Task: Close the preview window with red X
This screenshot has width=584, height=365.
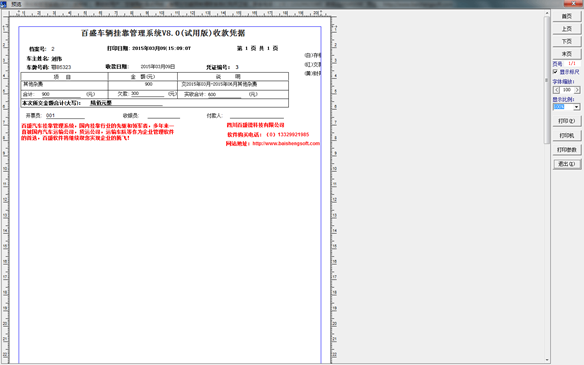Action: 573,3
